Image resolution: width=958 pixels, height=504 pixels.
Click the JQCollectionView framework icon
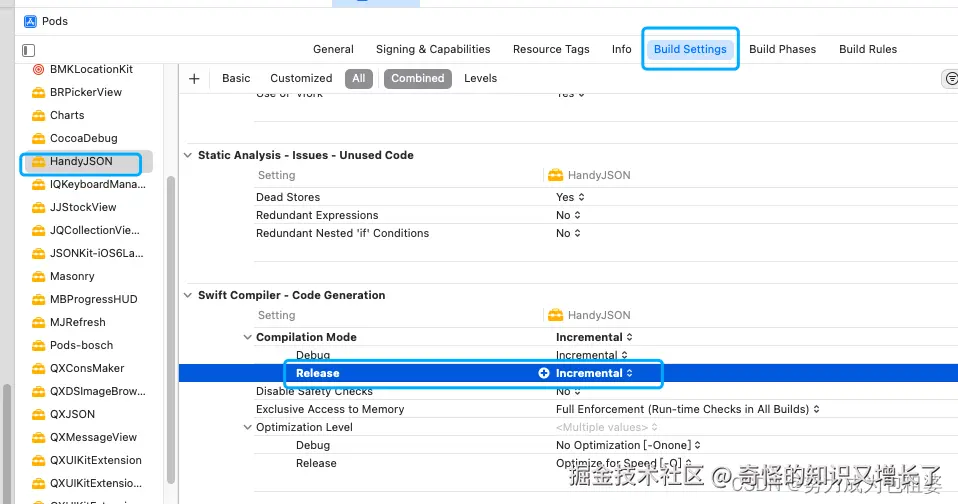(x=38, y=230)
